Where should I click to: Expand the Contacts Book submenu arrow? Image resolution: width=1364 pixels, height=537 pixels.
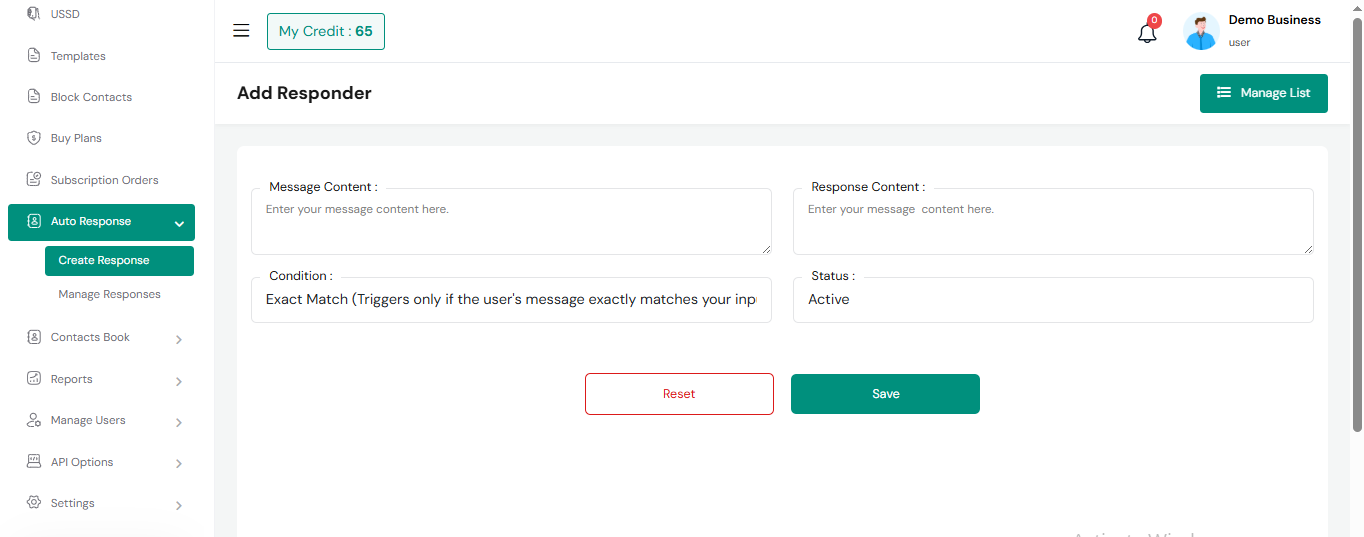pos(179,340)
